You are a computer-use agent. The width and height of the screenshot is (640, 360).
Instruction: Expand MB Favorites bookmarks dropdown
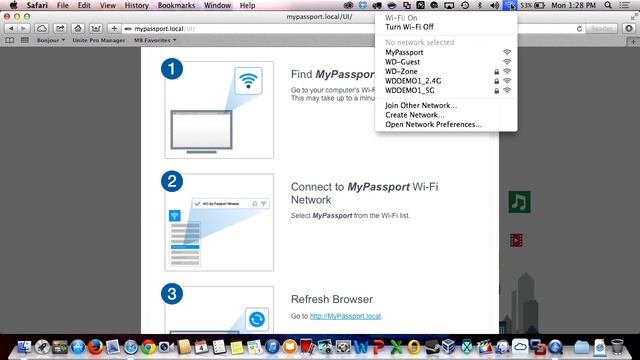click(x=155, y=40)
